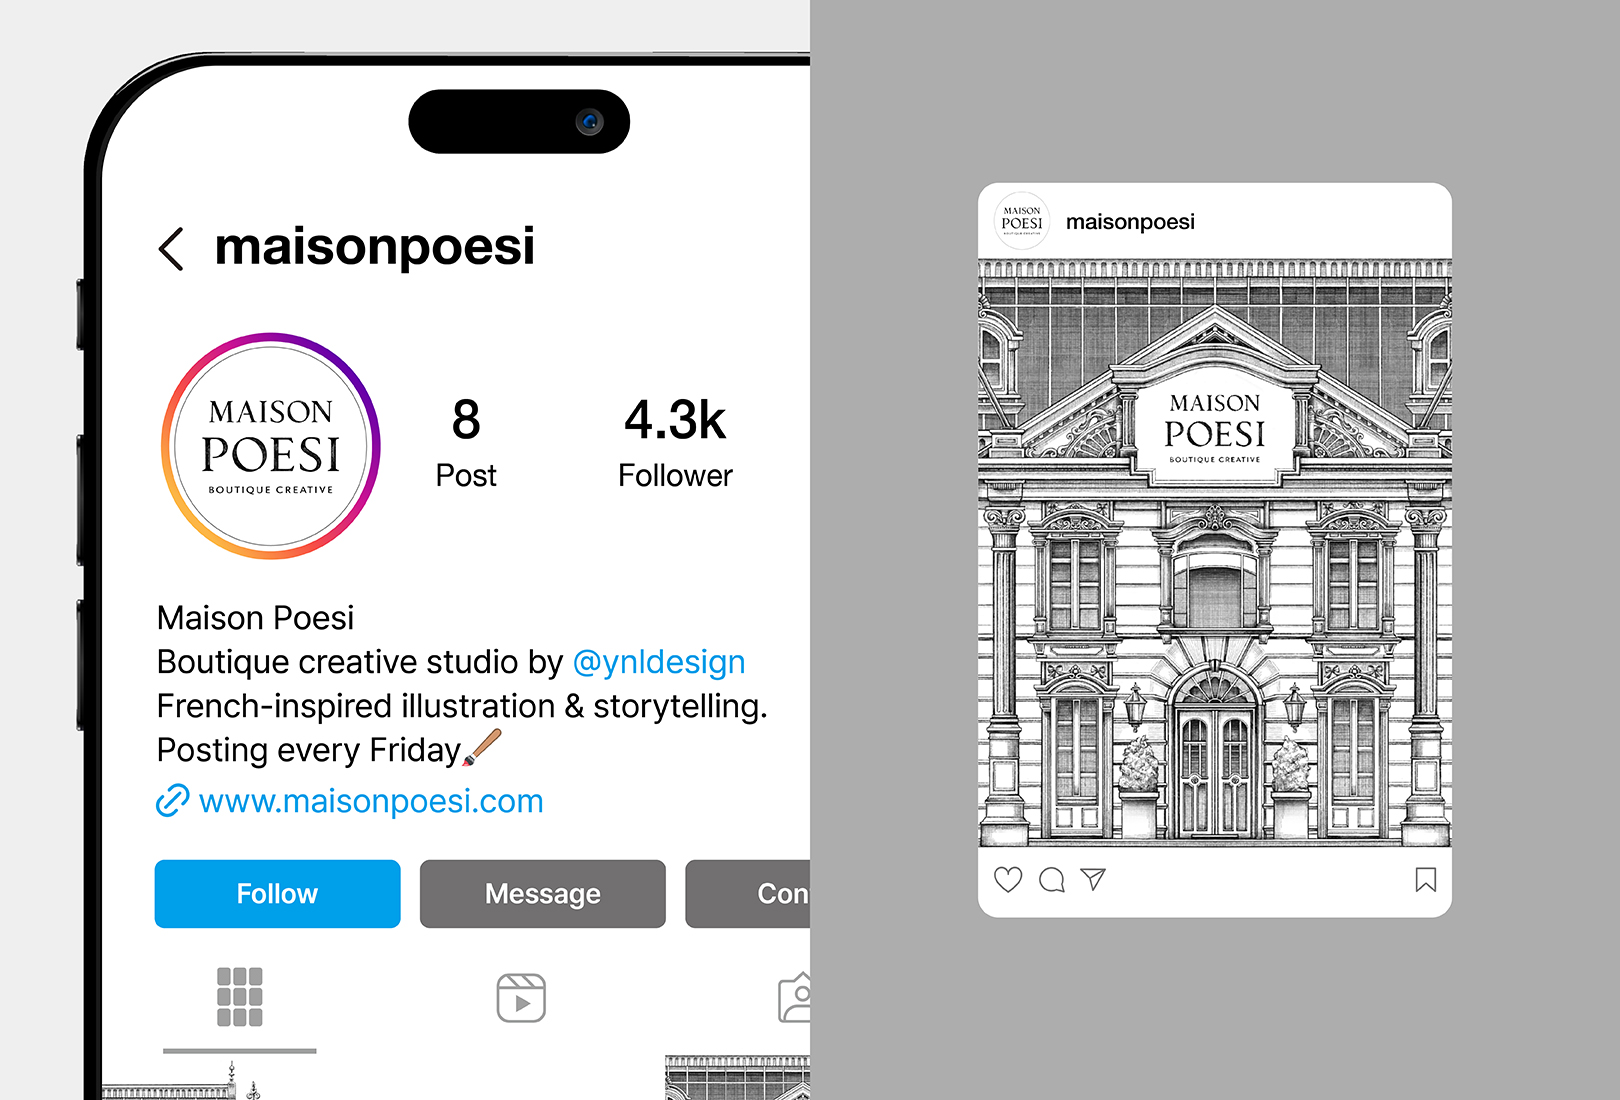Switch to the tagged photos tab

coord(794,998)
